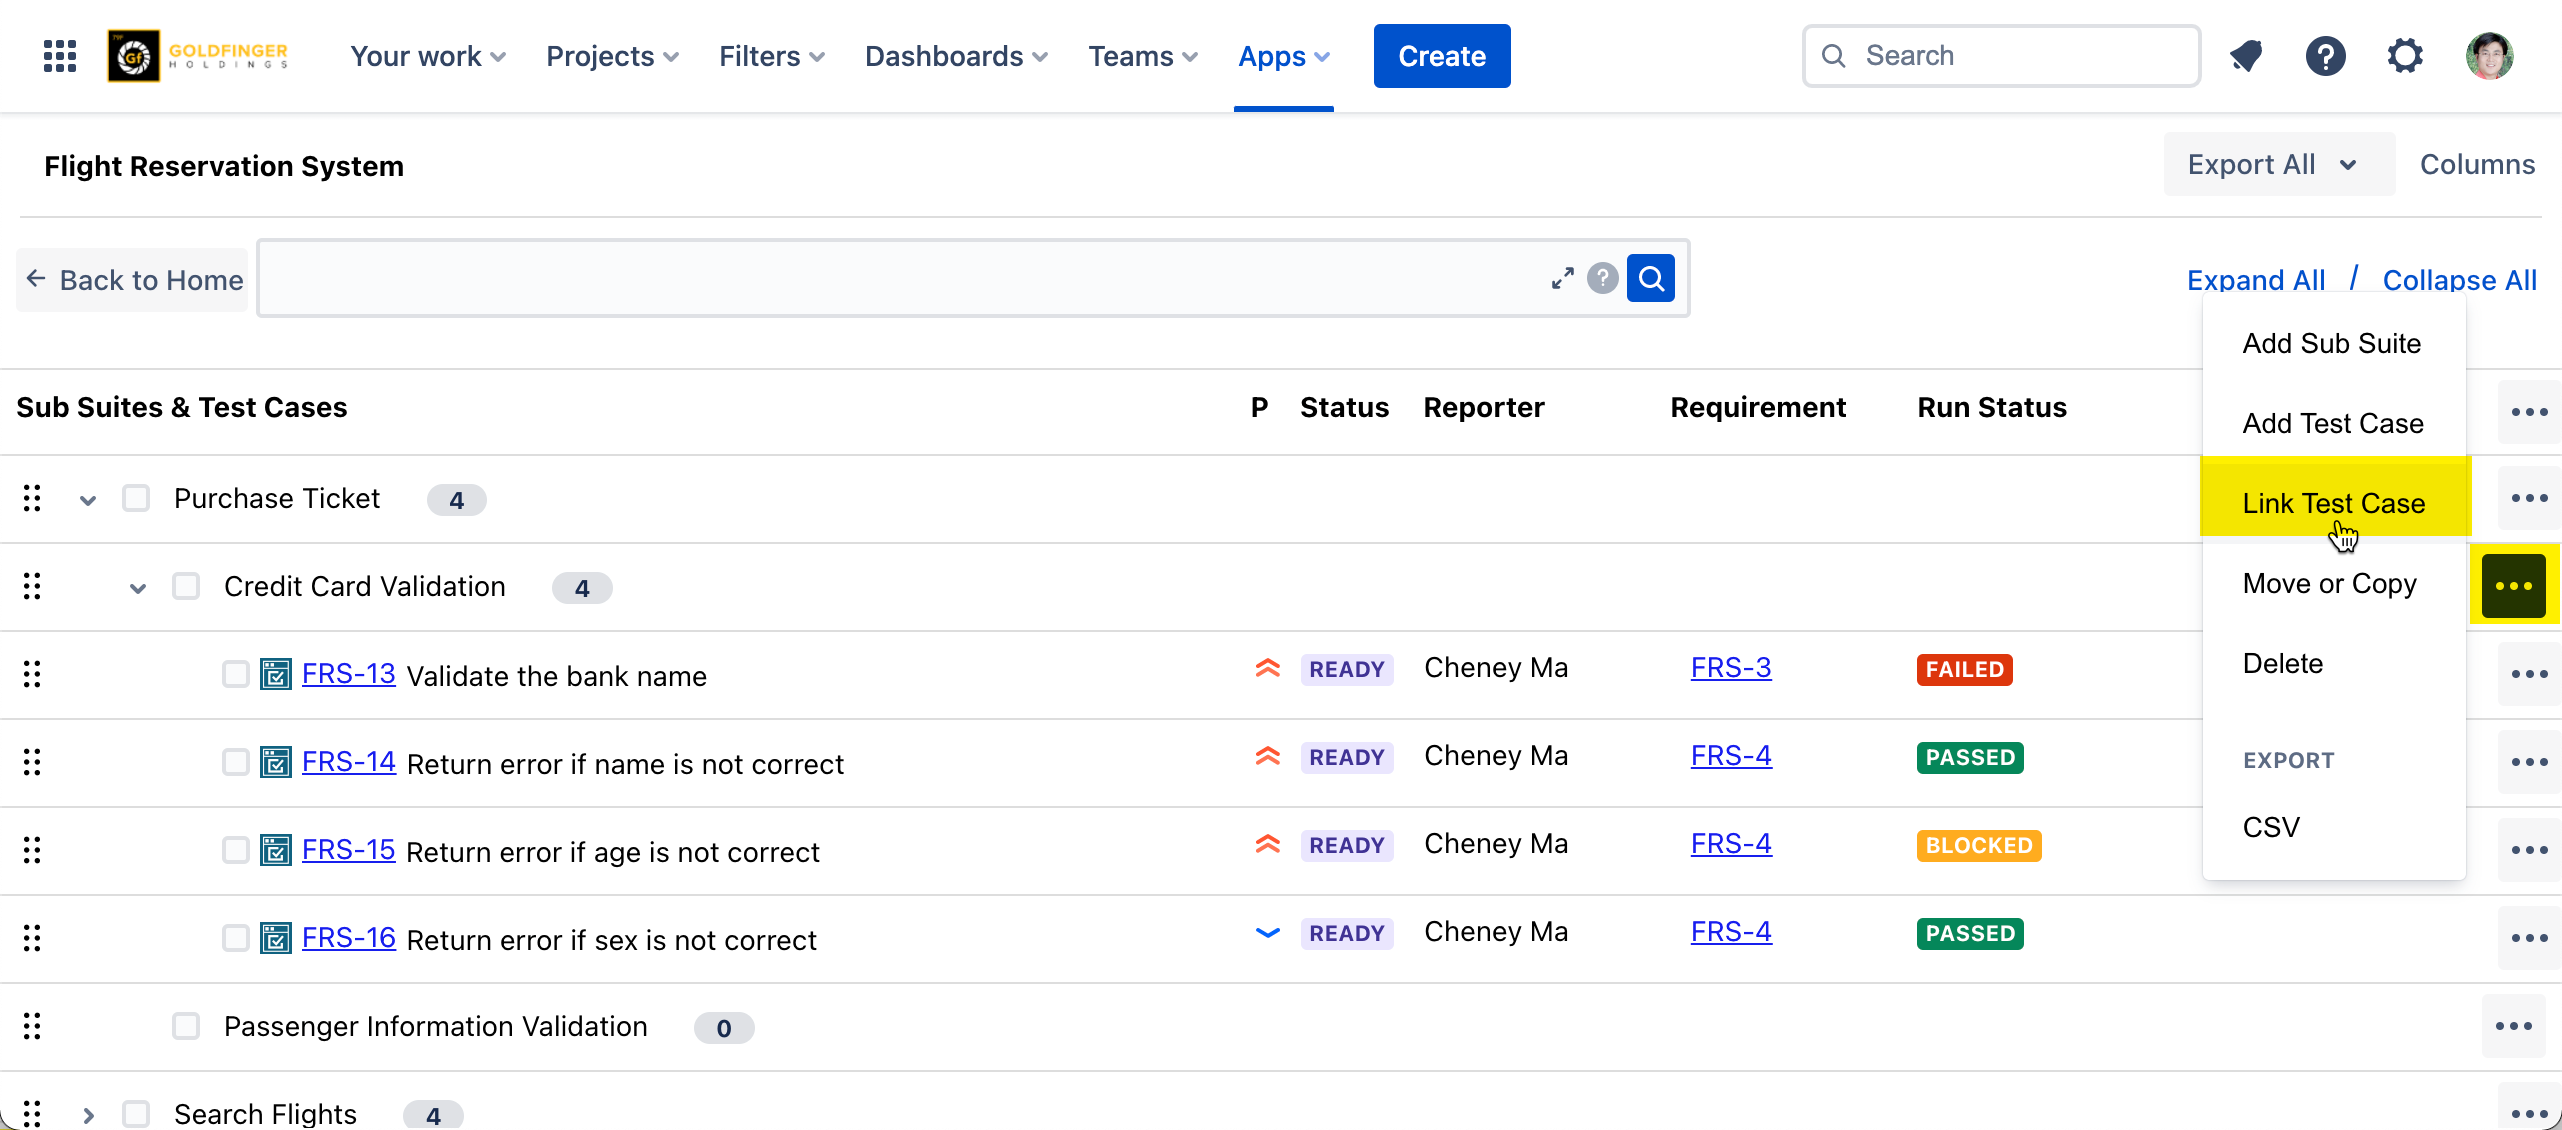Check the Purchase Ticket checkbox

(x=136, y=498)
